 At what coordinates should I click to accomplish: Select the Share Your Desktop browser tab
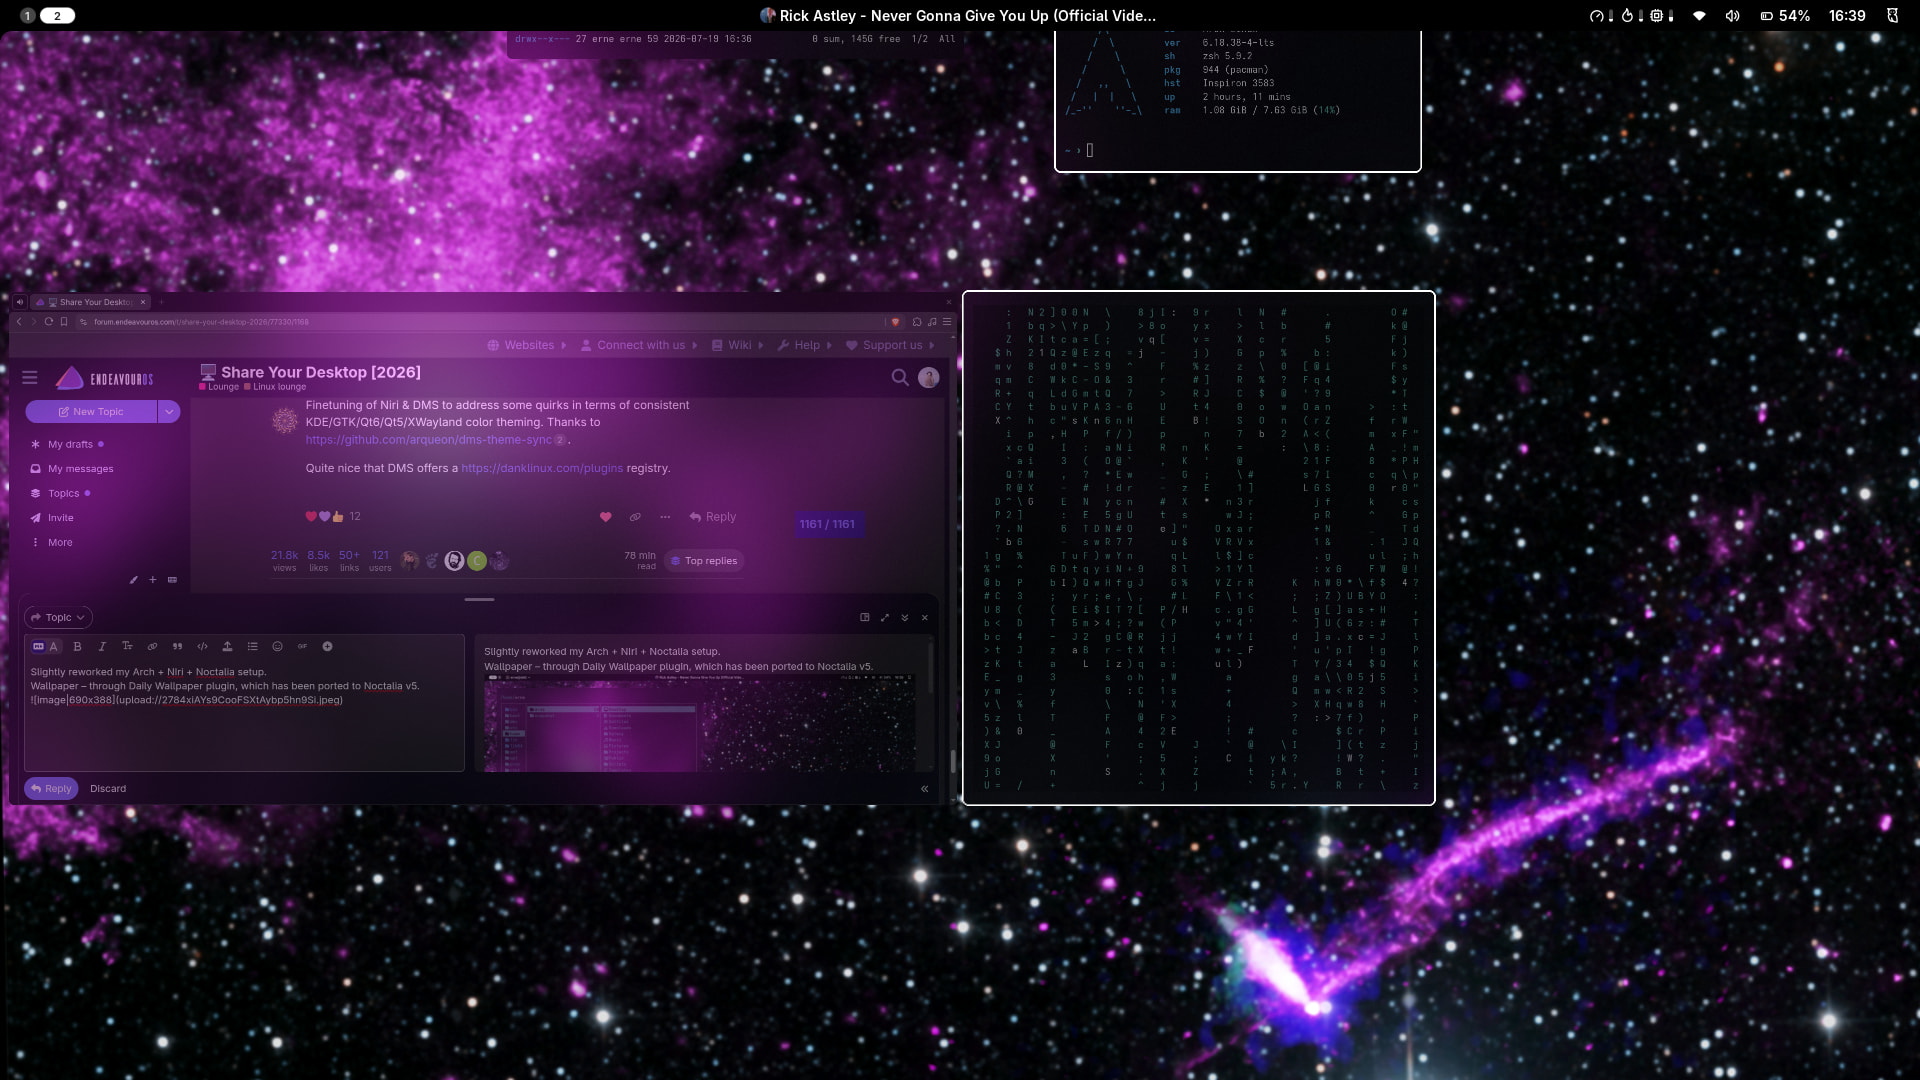click(90, 302)
